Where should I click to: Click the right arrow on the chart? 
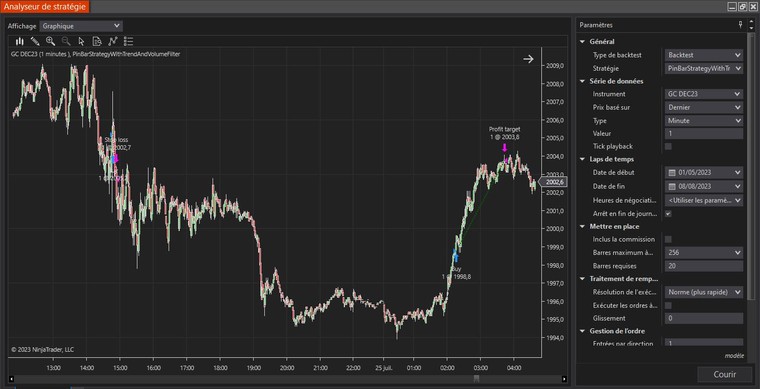[528, 59]
